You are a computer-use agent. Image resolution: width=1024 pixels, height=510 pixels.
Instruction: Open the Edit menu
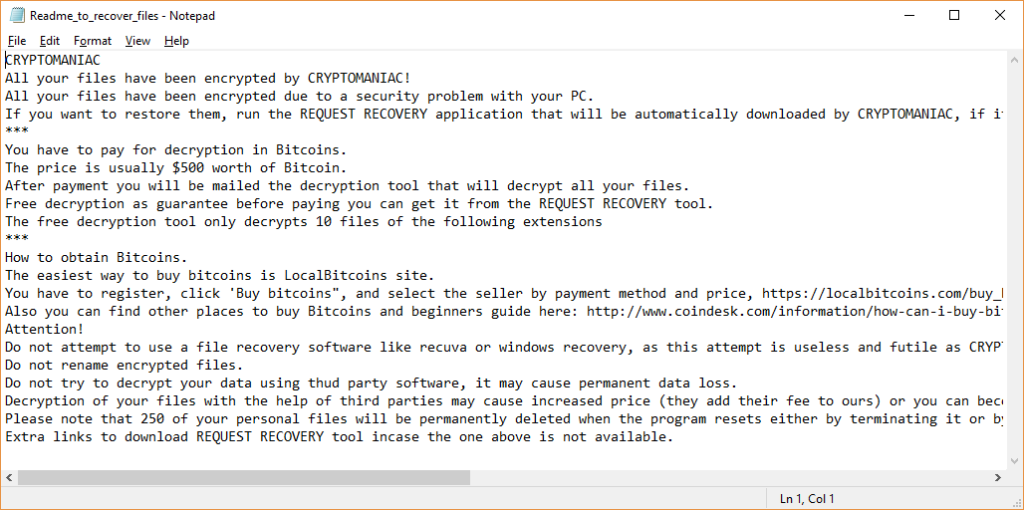coord(50,41)
